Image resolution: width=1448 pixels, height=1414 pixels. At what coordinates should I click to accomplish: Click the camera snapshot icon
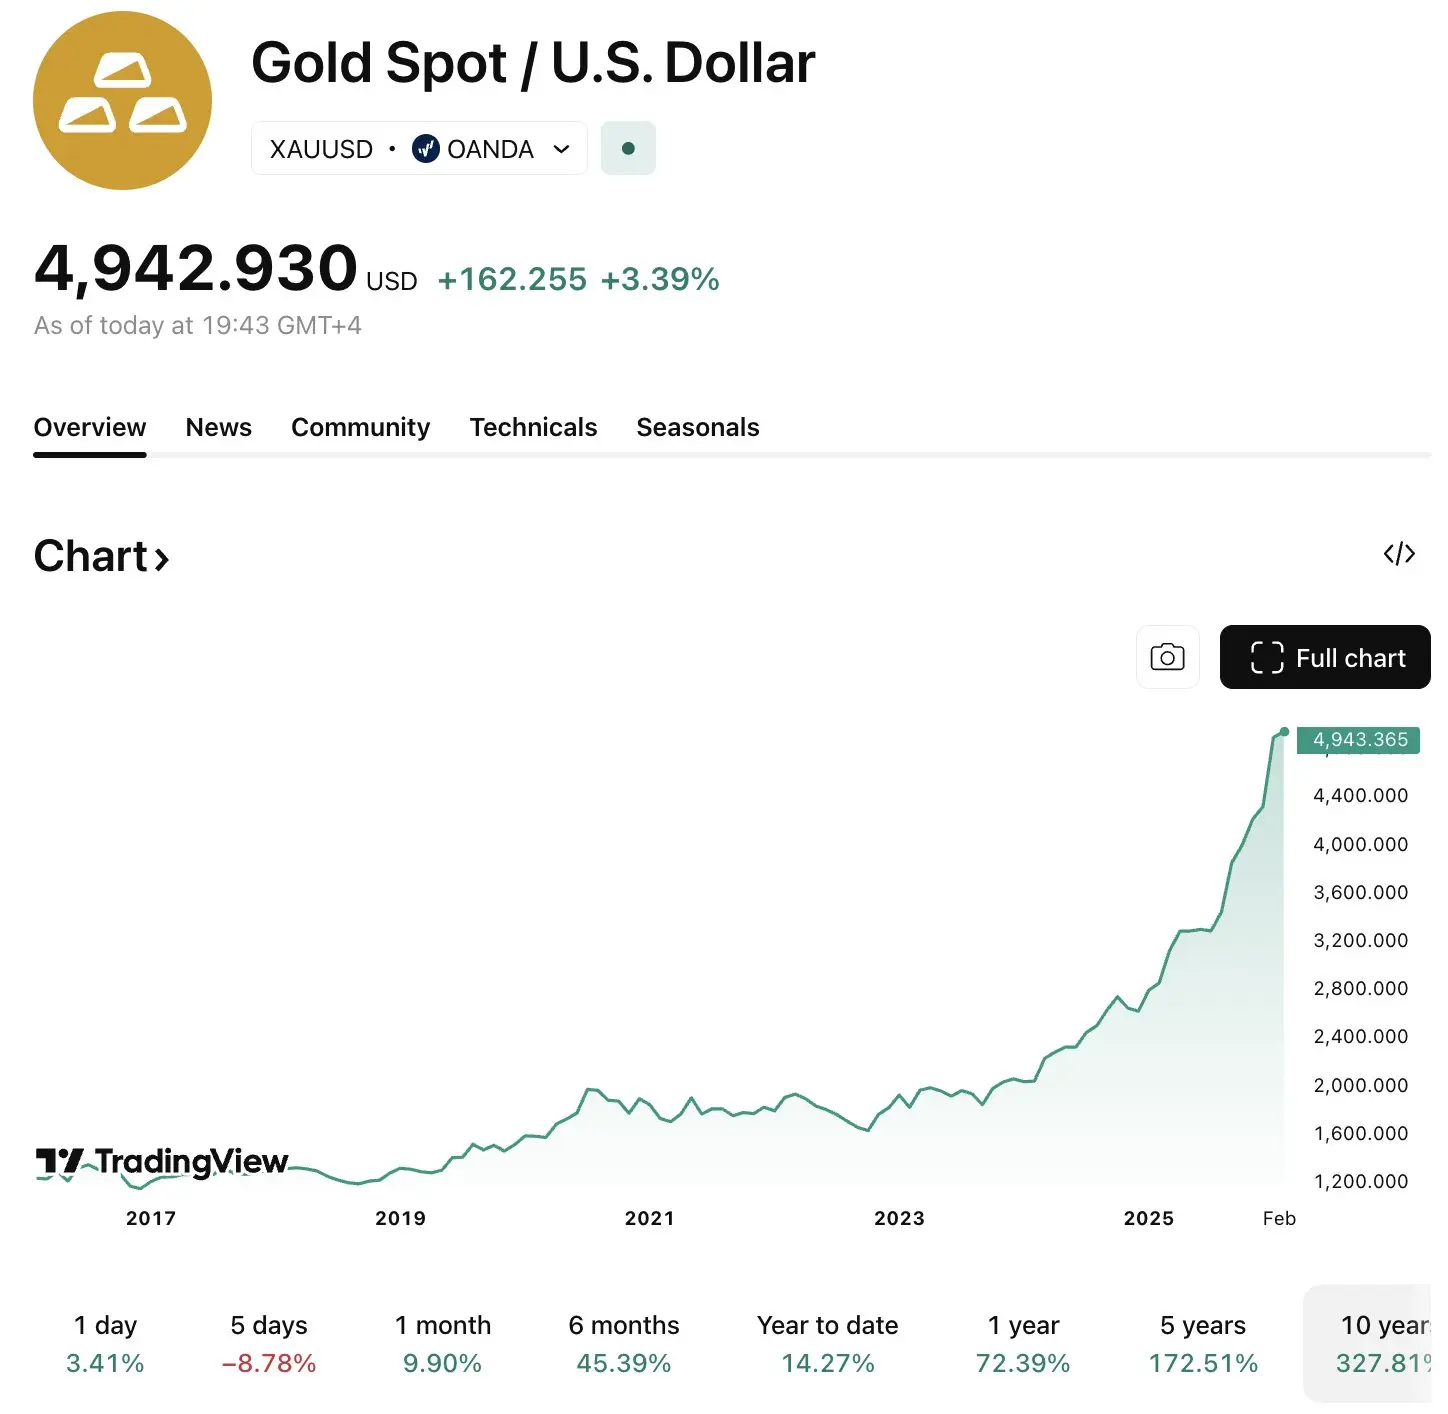click(1167, 657)
